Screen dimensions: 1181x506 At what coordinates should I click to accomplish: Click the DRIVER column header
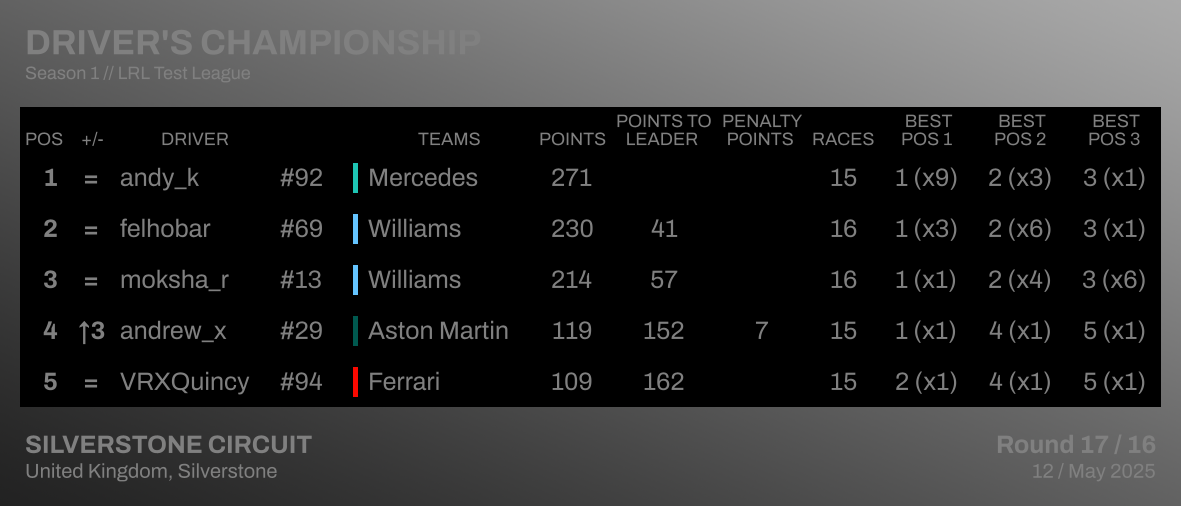[x=195, y=139]
